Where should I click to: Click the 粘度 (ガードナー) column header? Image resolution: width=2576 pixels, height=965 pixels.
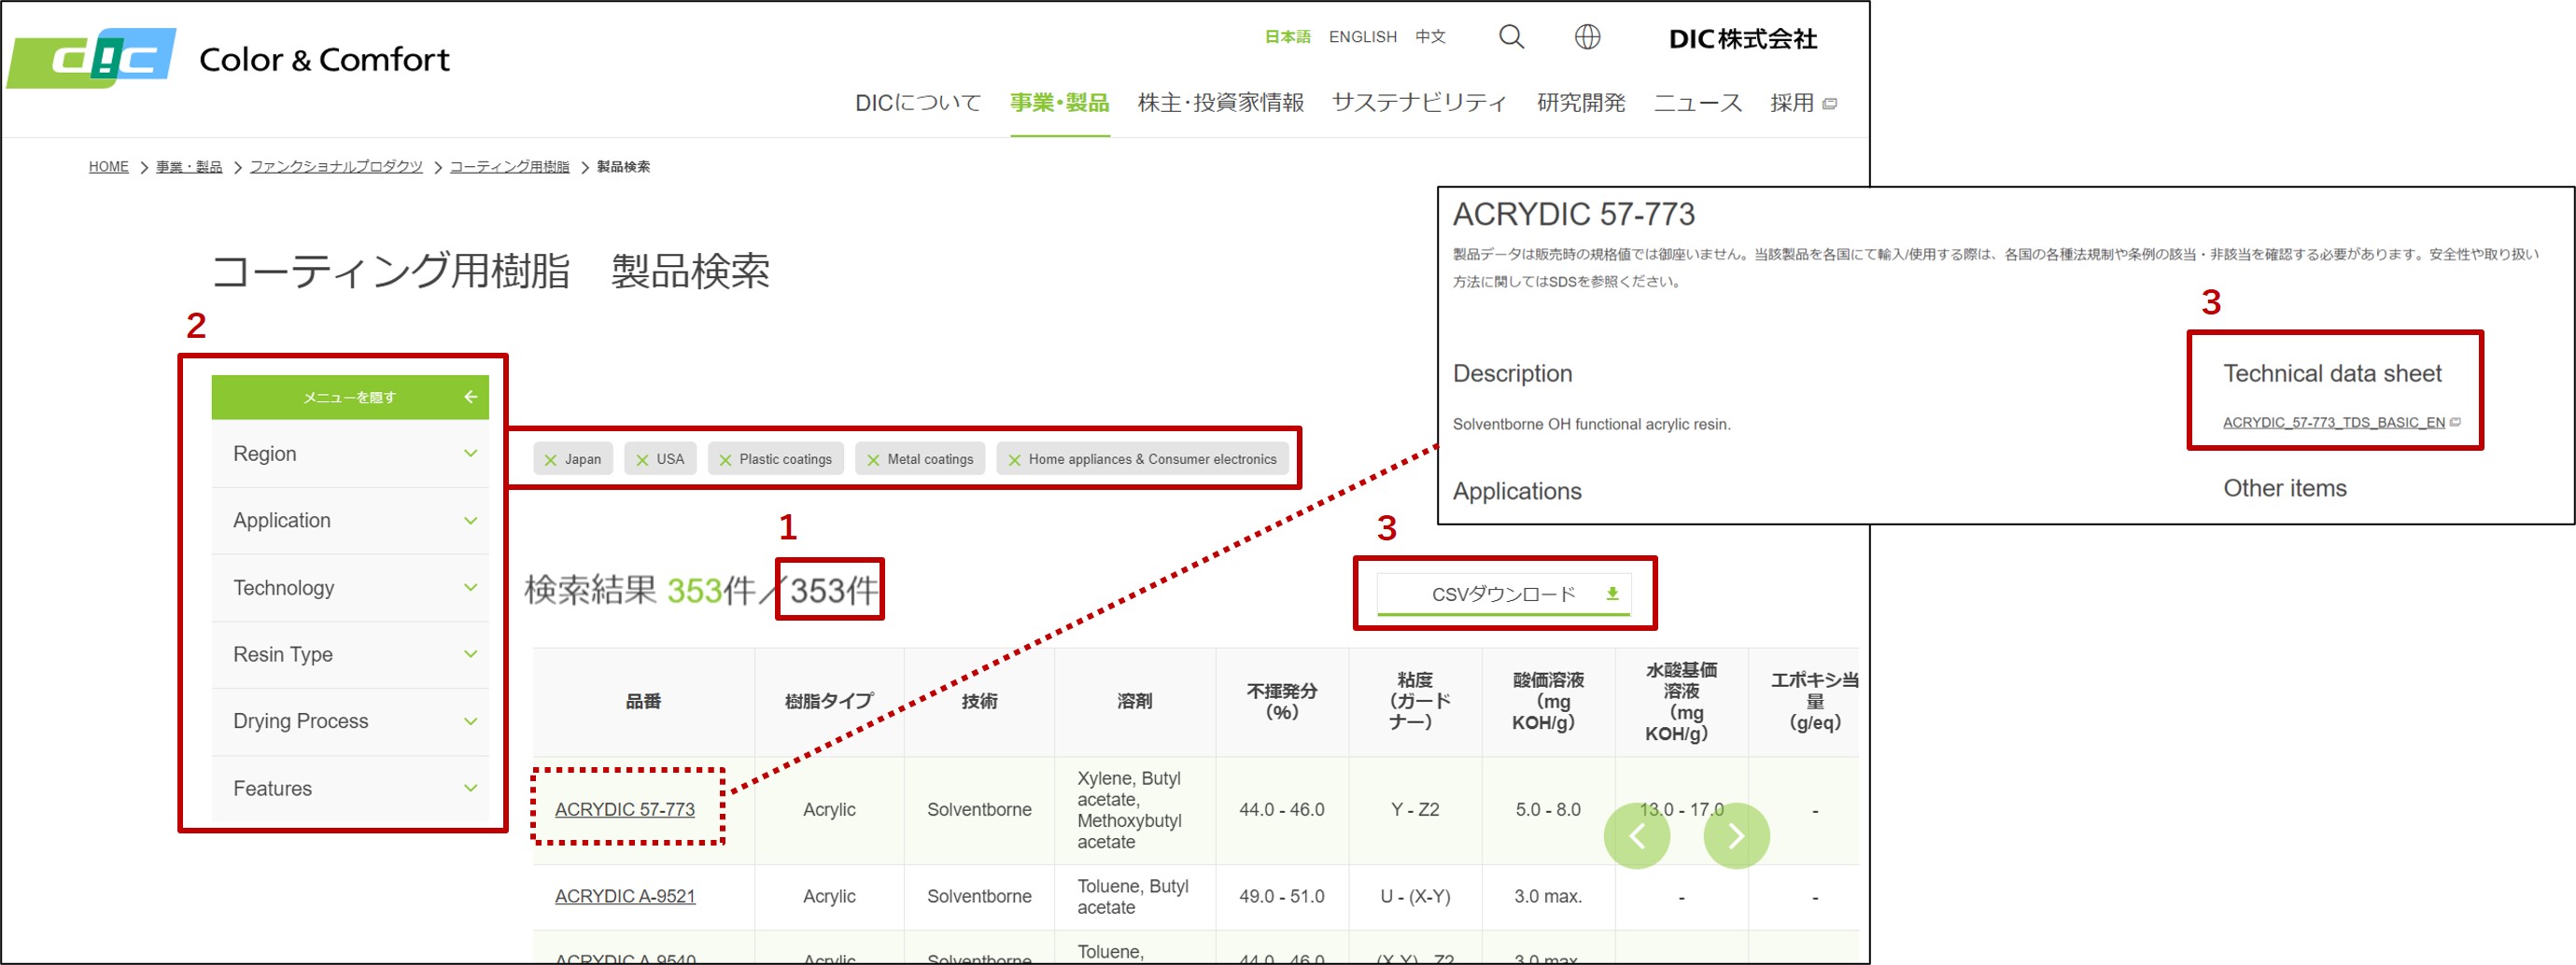[x=1415, y=702]
